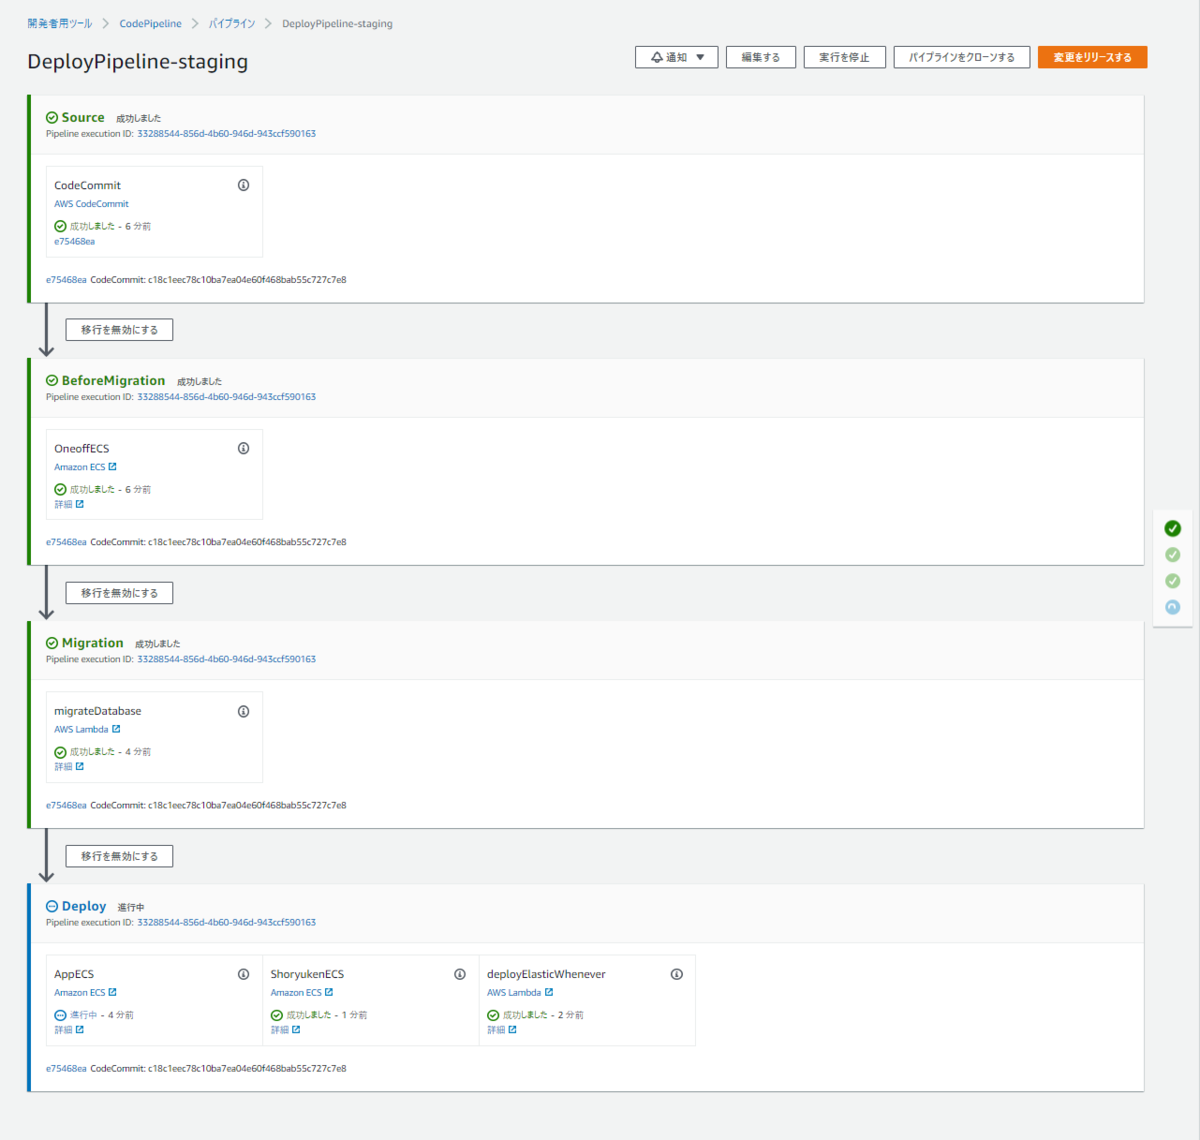Image resolution: width=1200 pixels, height=1140 pixels.
Task: Go to パイプライン breadcrumb
Action: (232, 23)
